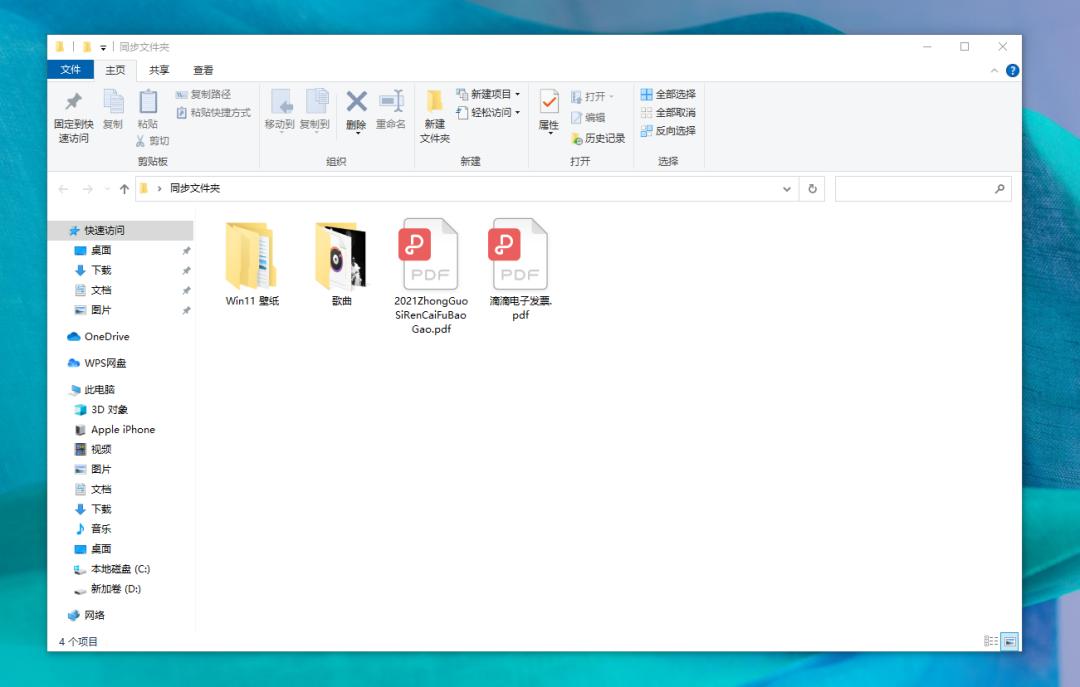Click 全部选择 to select all items

(x=668, y=94)
